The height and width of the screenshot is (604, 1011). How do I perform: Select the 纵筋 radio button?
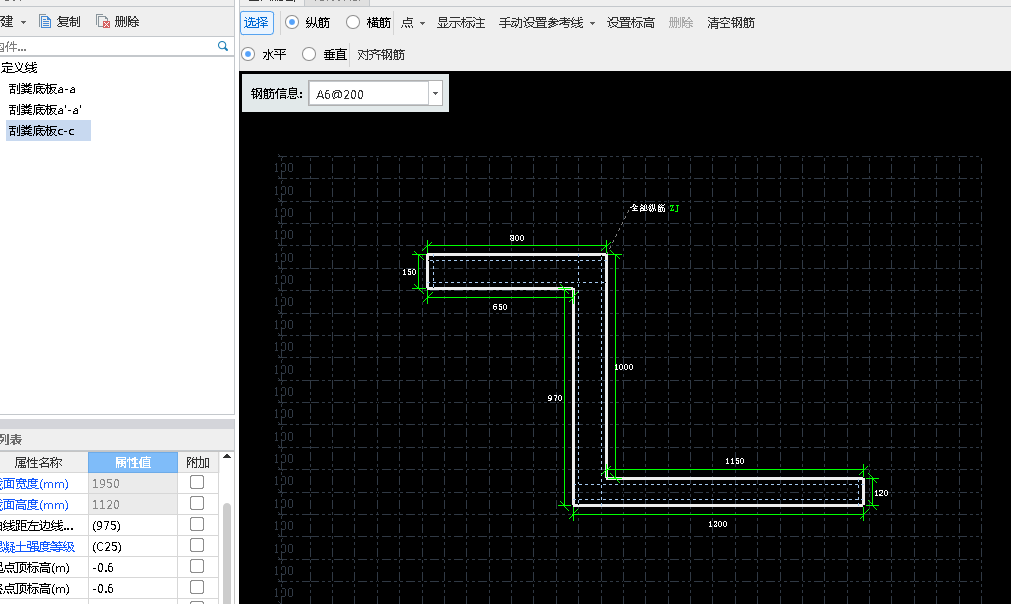coord(292,23)
